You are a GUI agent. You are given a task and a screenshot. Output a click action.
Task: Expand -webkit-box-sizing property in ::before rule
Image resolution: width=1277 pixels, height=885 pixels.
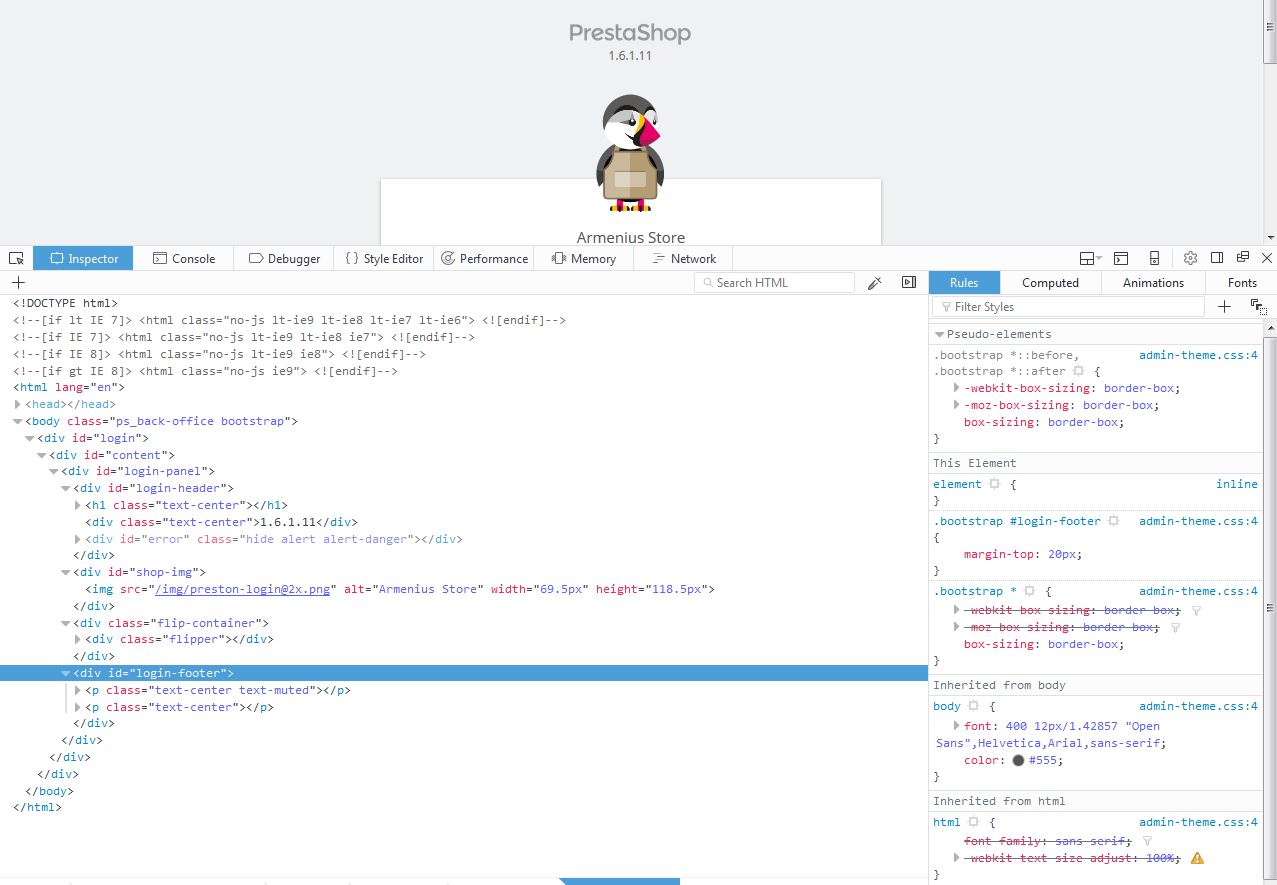[x=957, y=388]
